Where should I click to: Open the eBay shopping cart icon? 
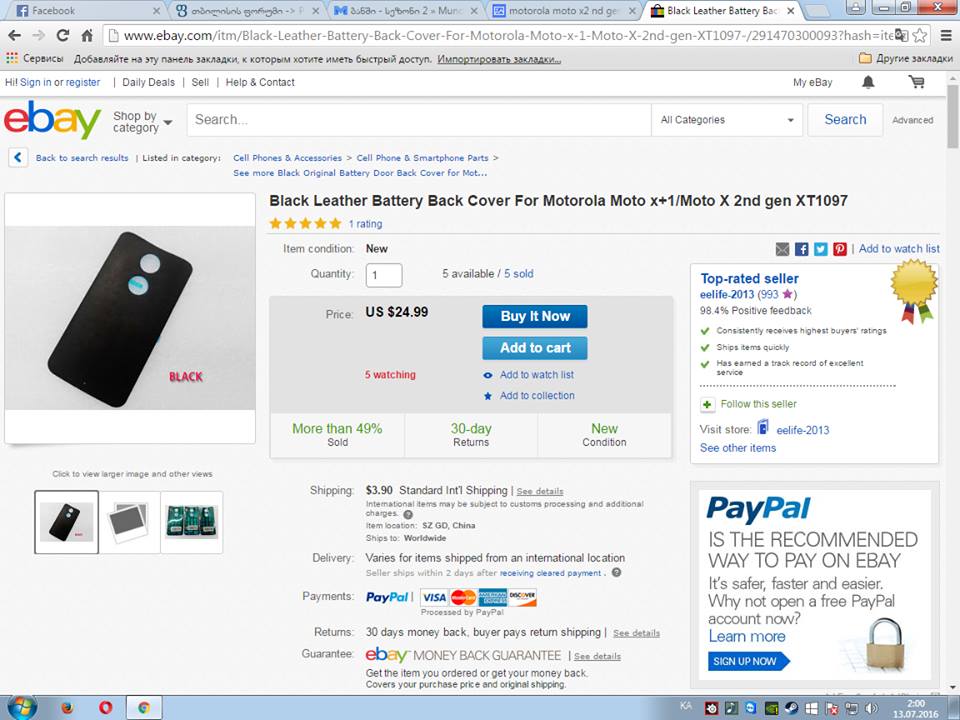(917, 82)
